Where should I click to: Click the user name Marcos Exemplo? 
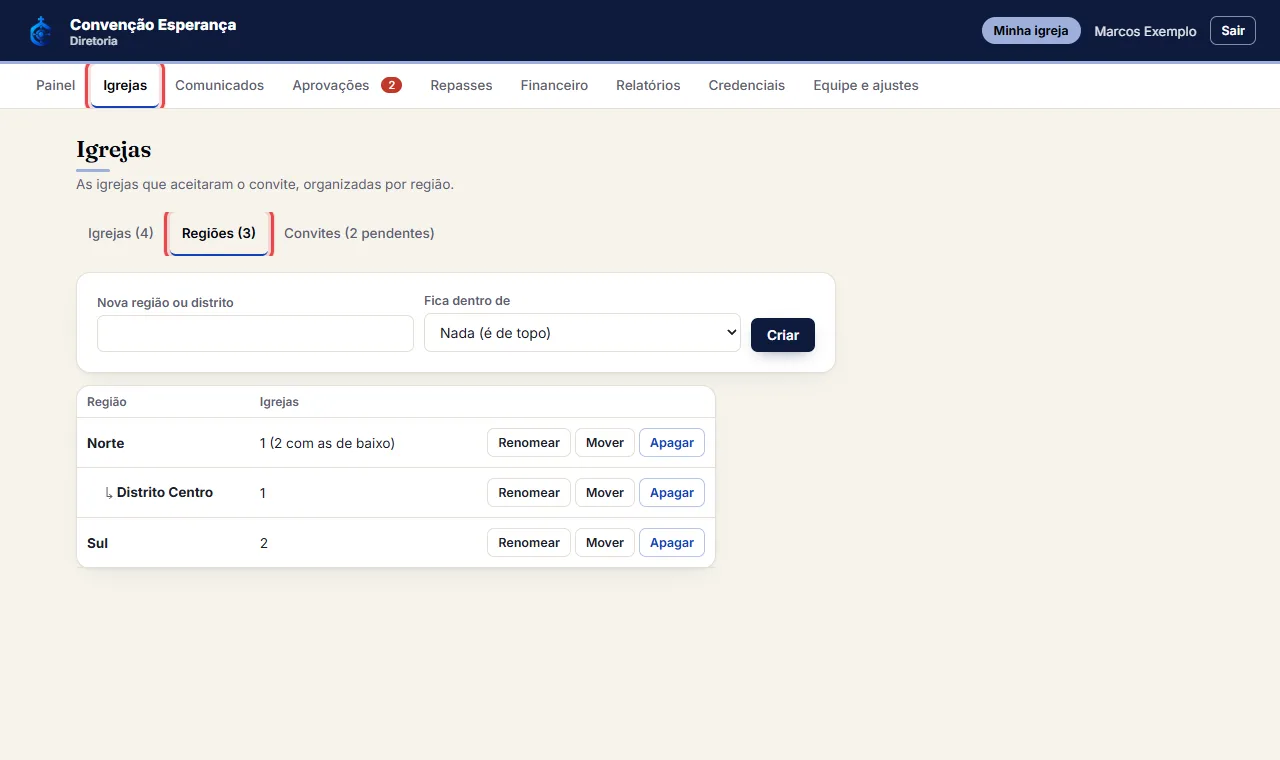pyautogui.click(x=1145, y=31)
